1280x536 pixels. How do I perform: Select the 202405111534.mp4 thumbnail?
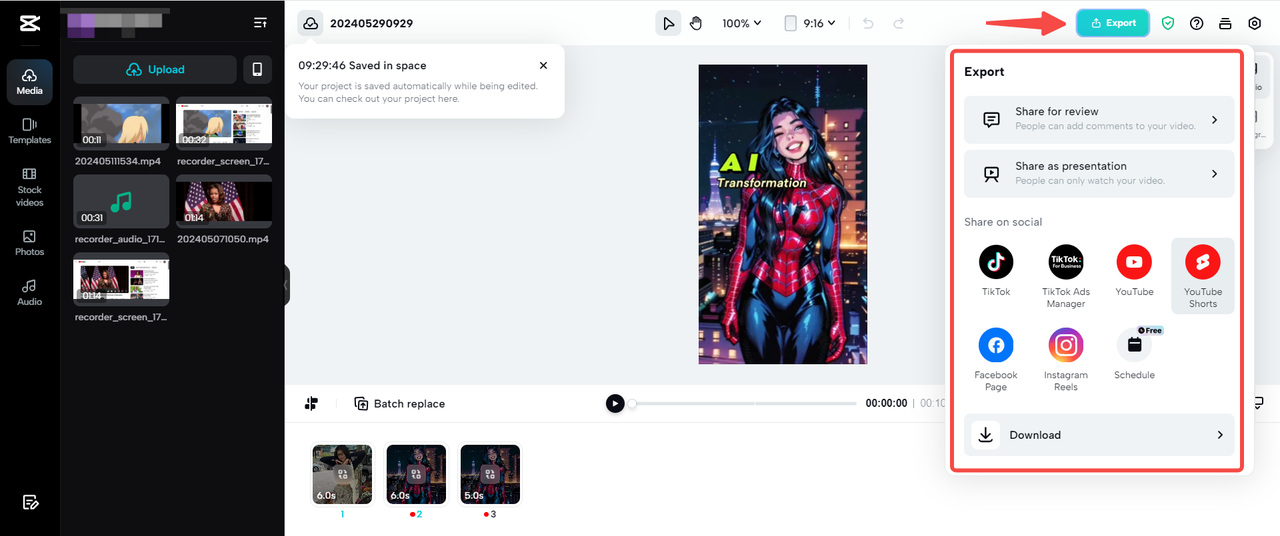tap(121, 124)
